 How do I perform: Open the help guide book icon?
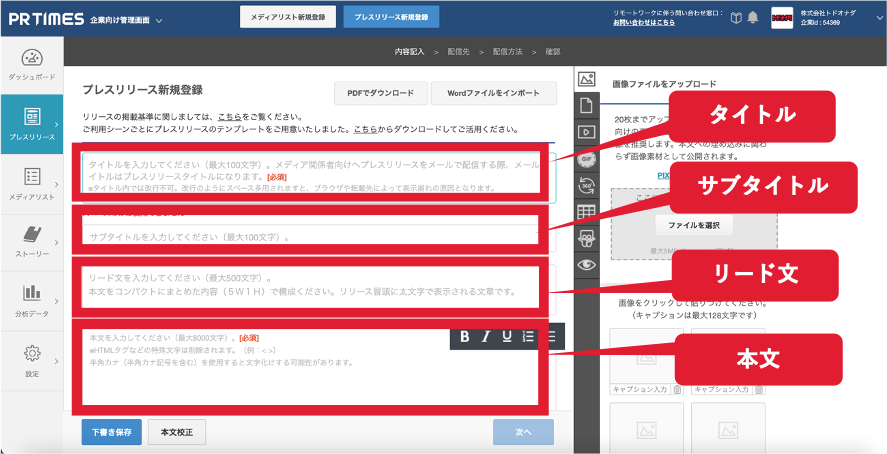(736, 18)
